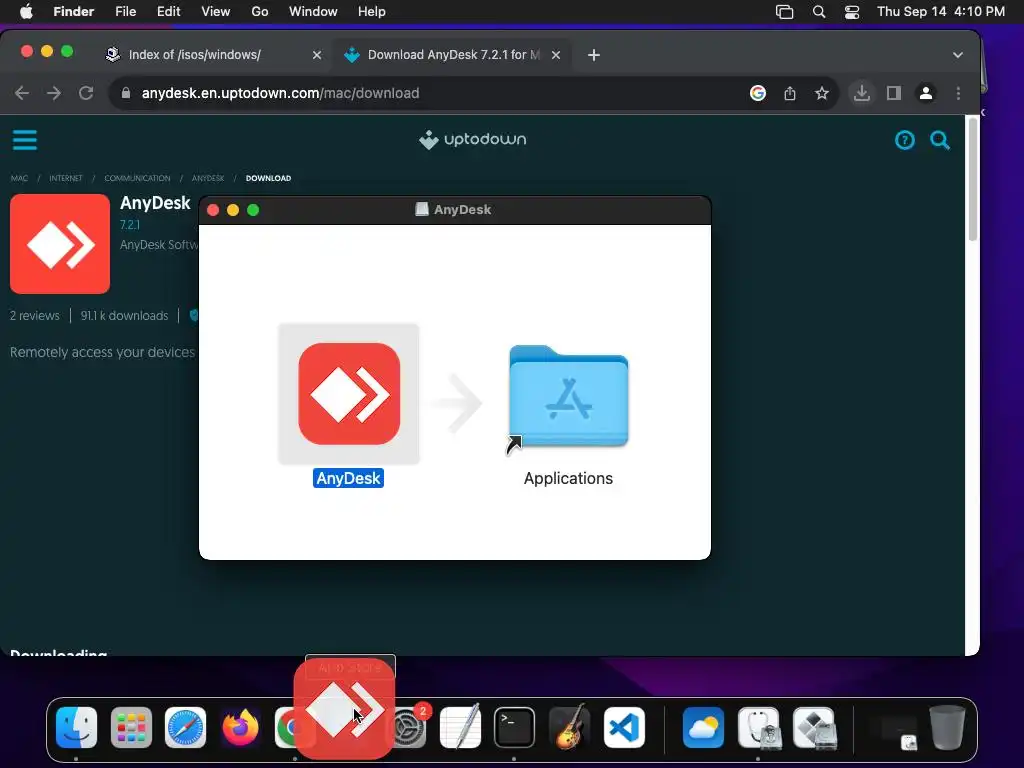The image size is (1024, 768).
Task: Open a new browser tab
Action: coord(594,55)
